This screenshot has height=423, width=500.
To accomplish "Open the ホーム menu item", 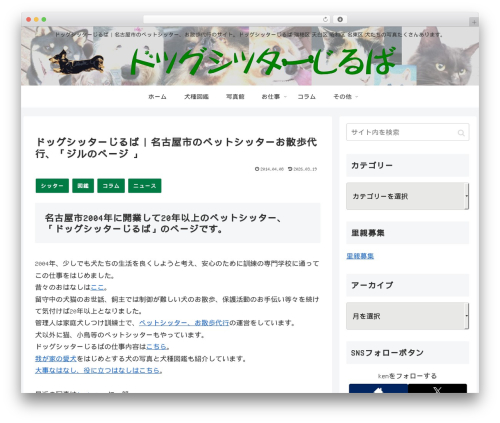I will [157, 97].
